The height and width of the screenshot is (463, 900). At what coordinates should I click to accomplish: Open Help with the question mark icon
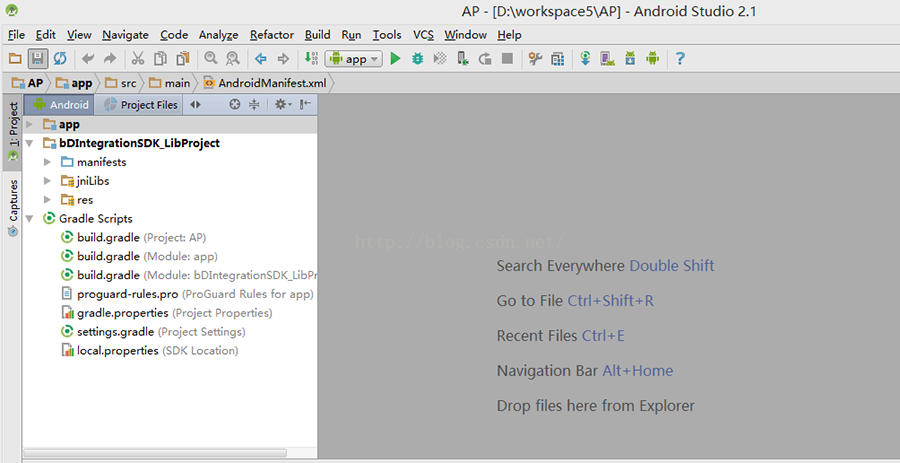[680, 59]
